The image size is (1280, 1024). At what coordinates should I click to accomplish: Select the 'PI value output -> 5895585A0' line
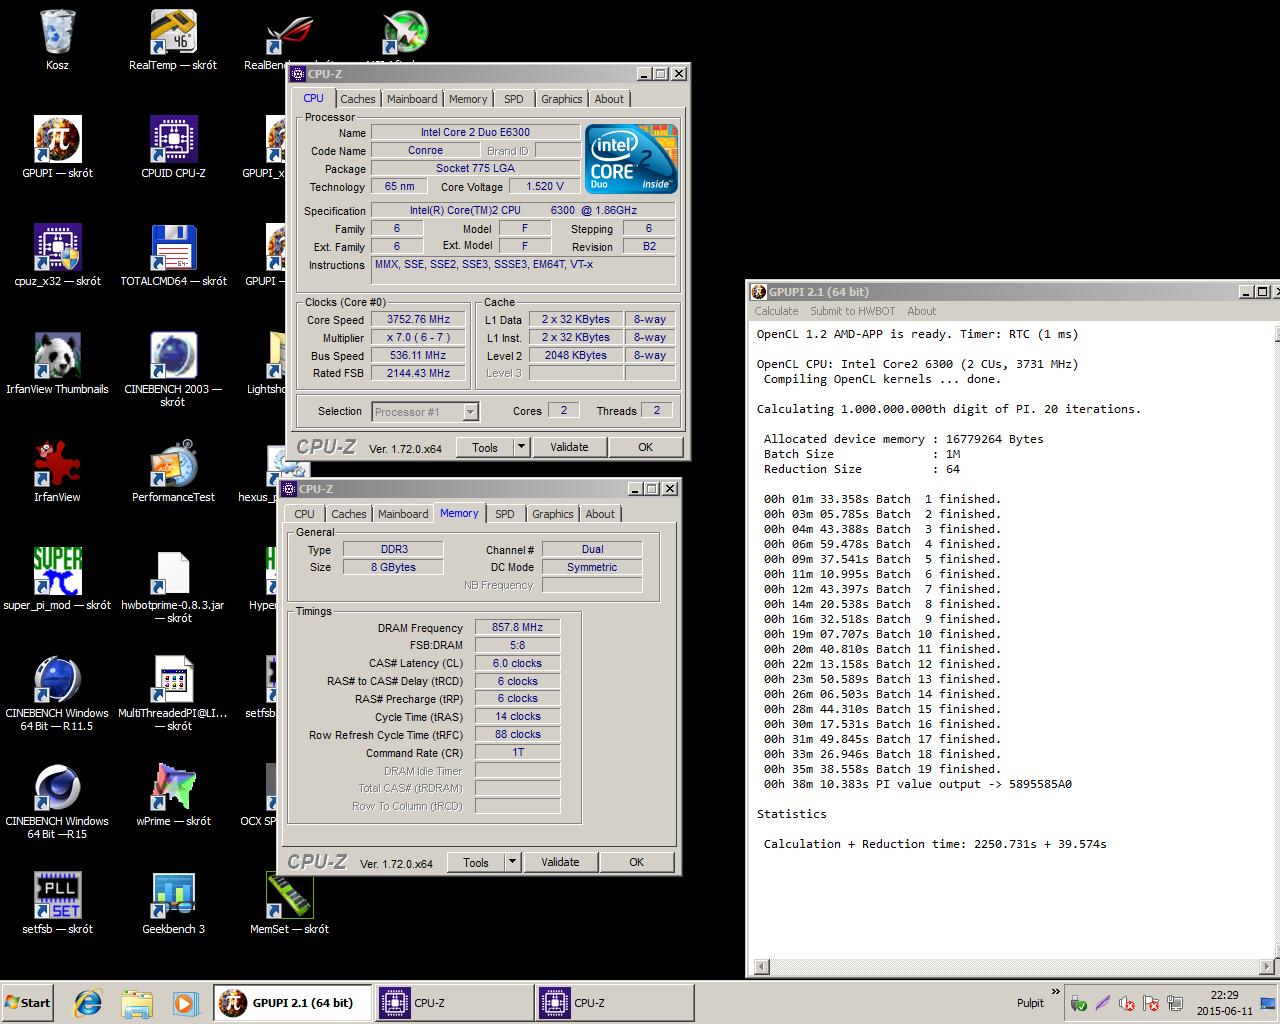tap(917, 784)
